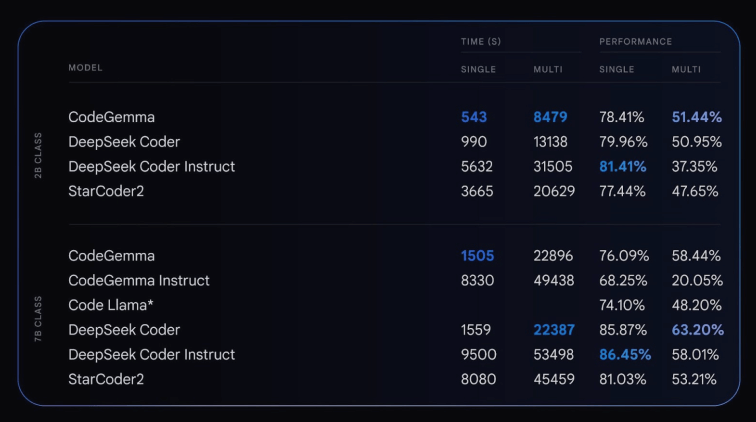Click the highlighted 51.44% performance value

(696, 117)
